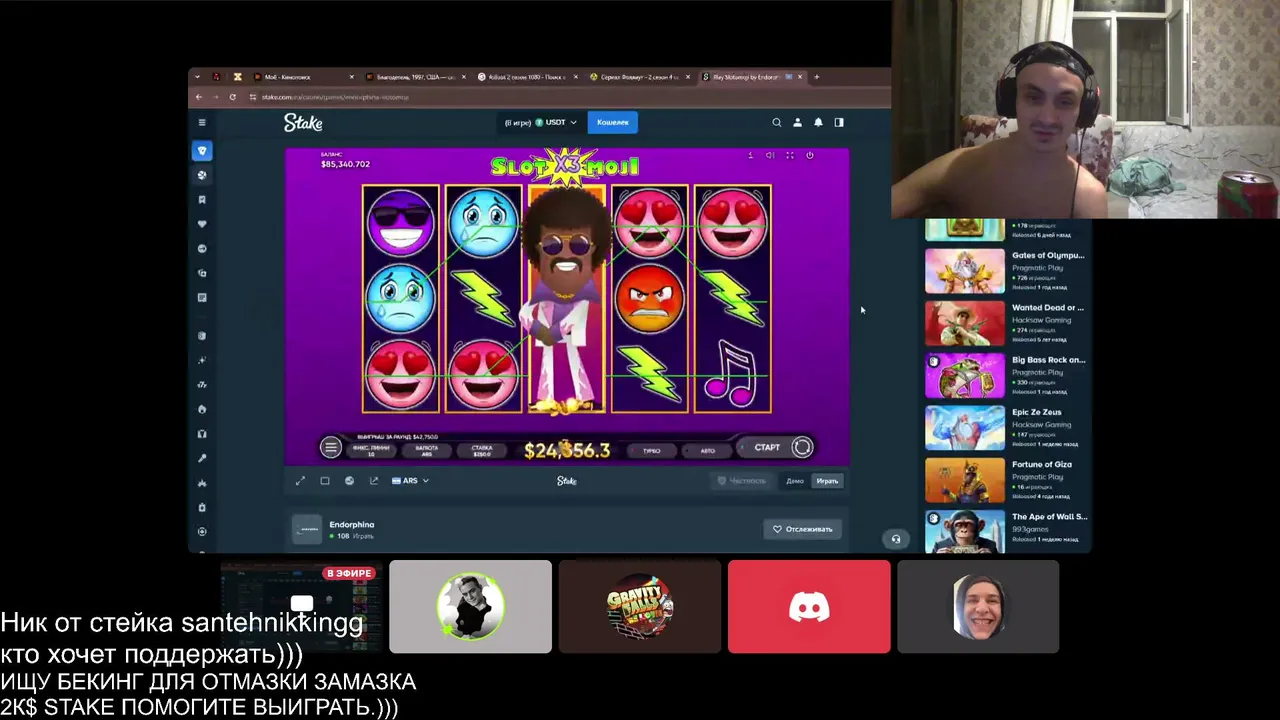Click the Отслеживать follow button
Screen dimensions: 1280x720
click(x=802, y=529)
